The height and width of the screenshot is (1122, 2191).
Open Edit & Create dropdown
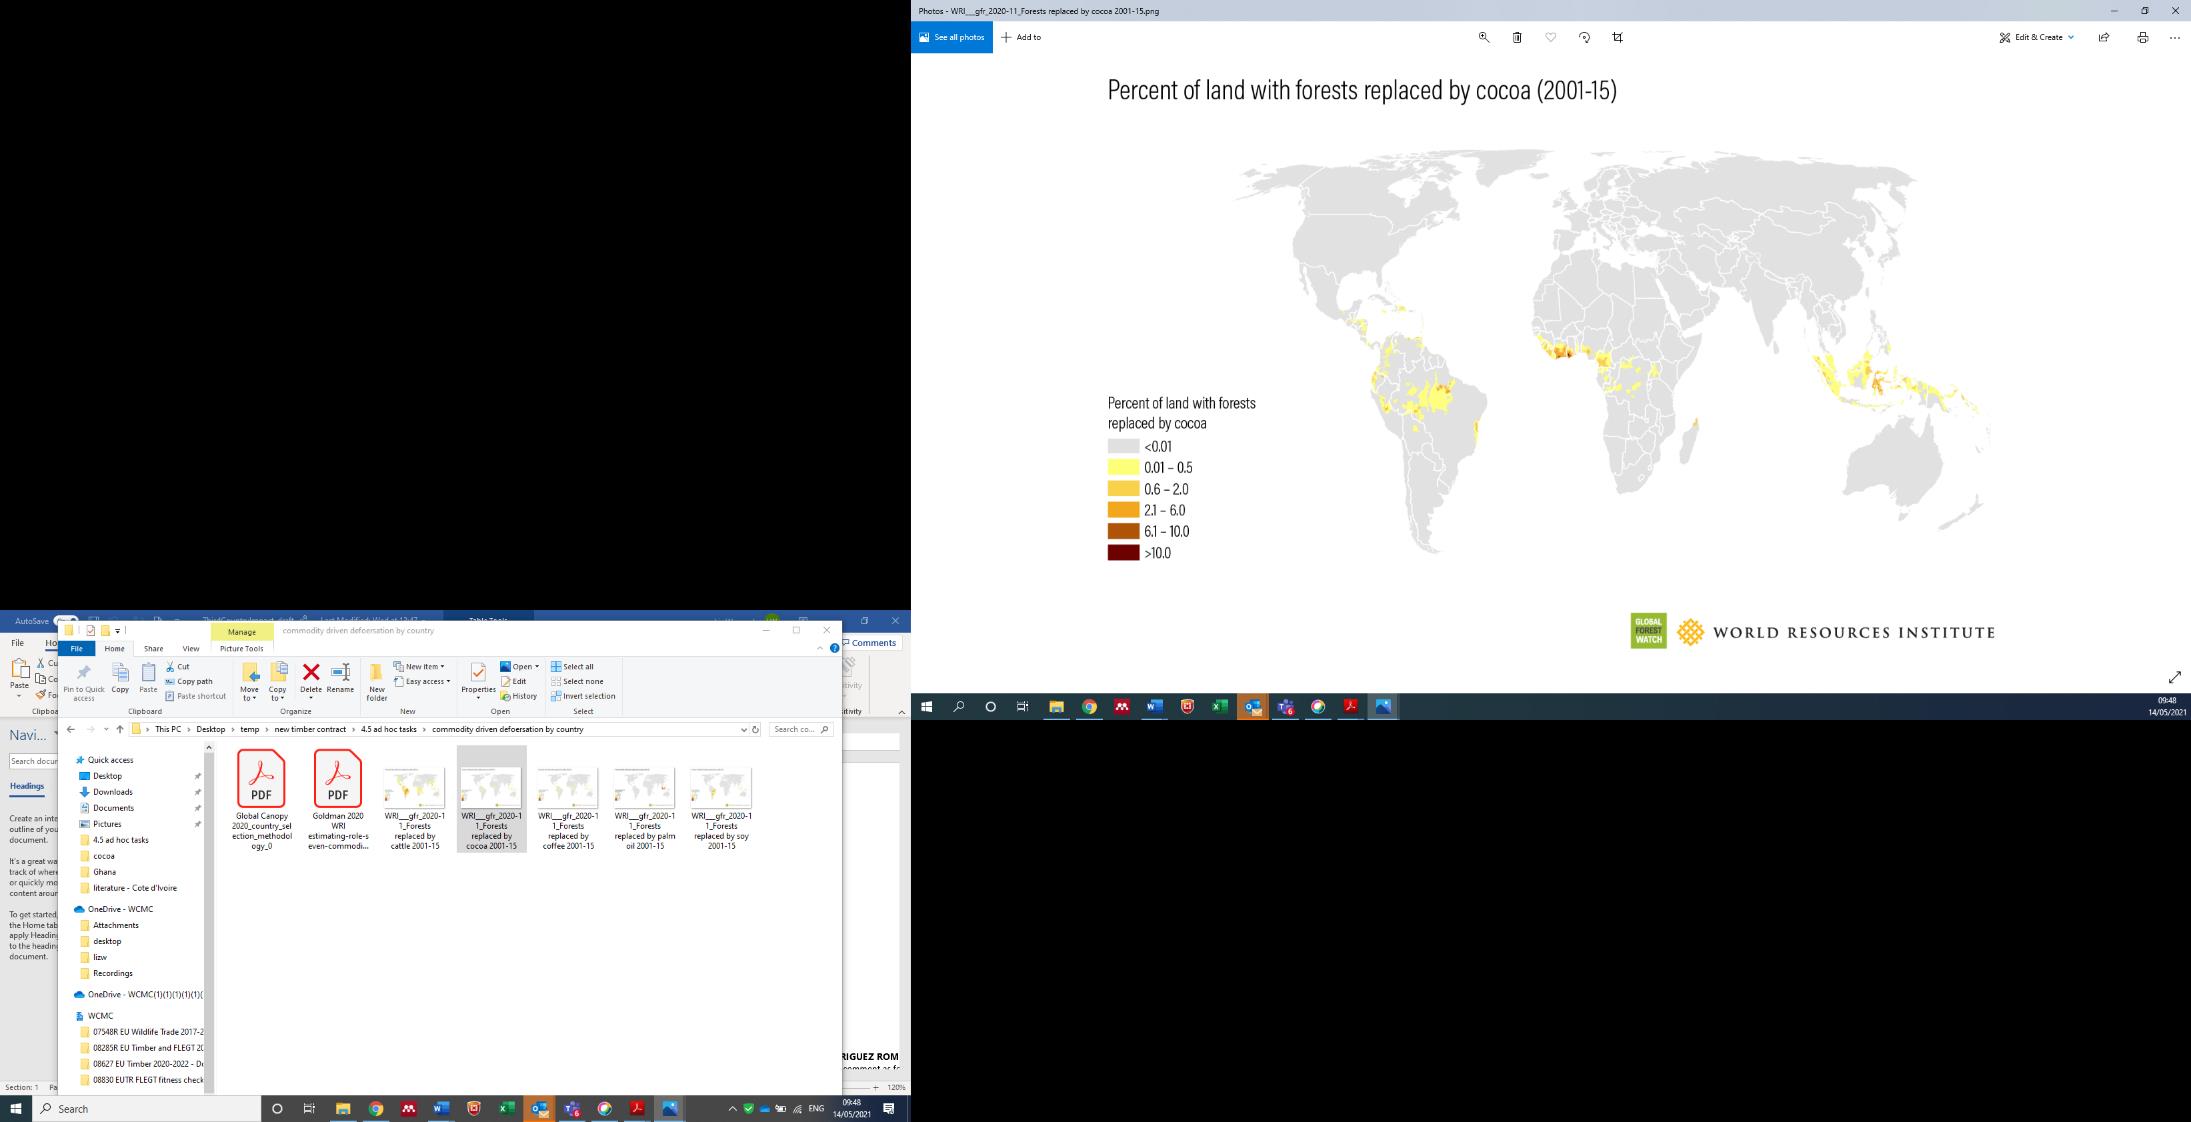[x=2036, y=37]
